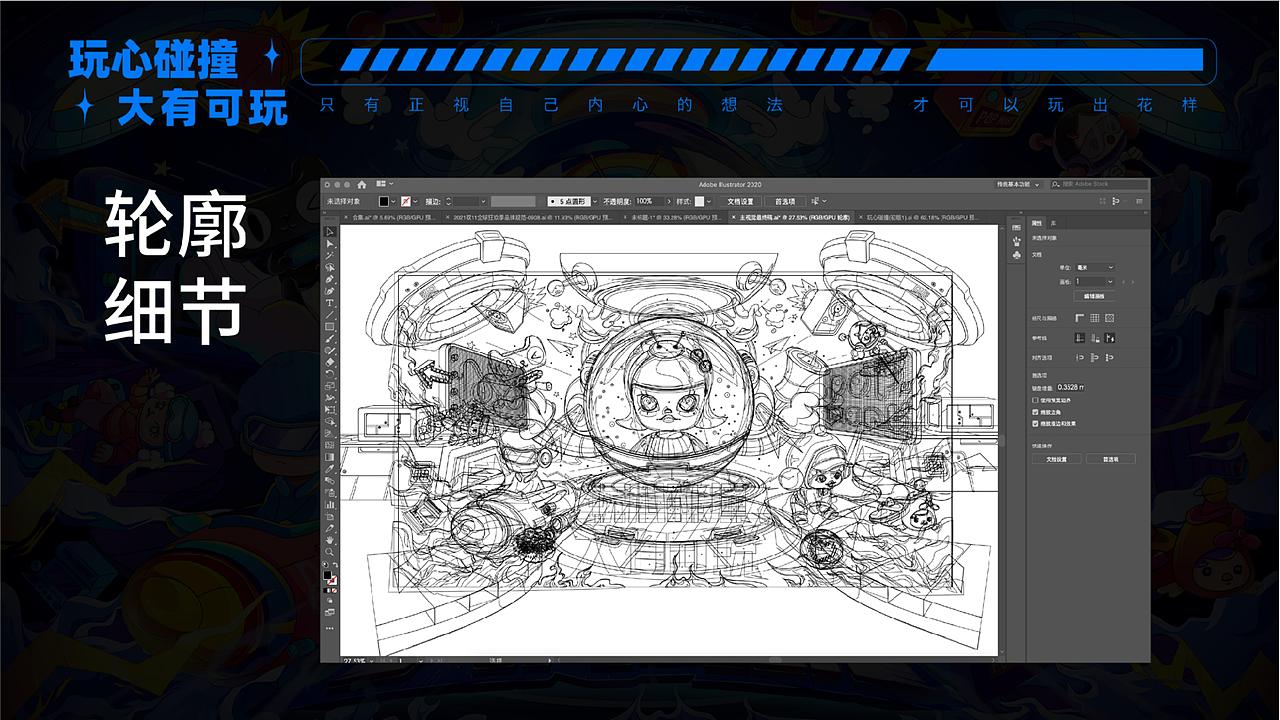Click the control bar stroke none swatch
Screen dimensions: 1280x720
[405, 201]
